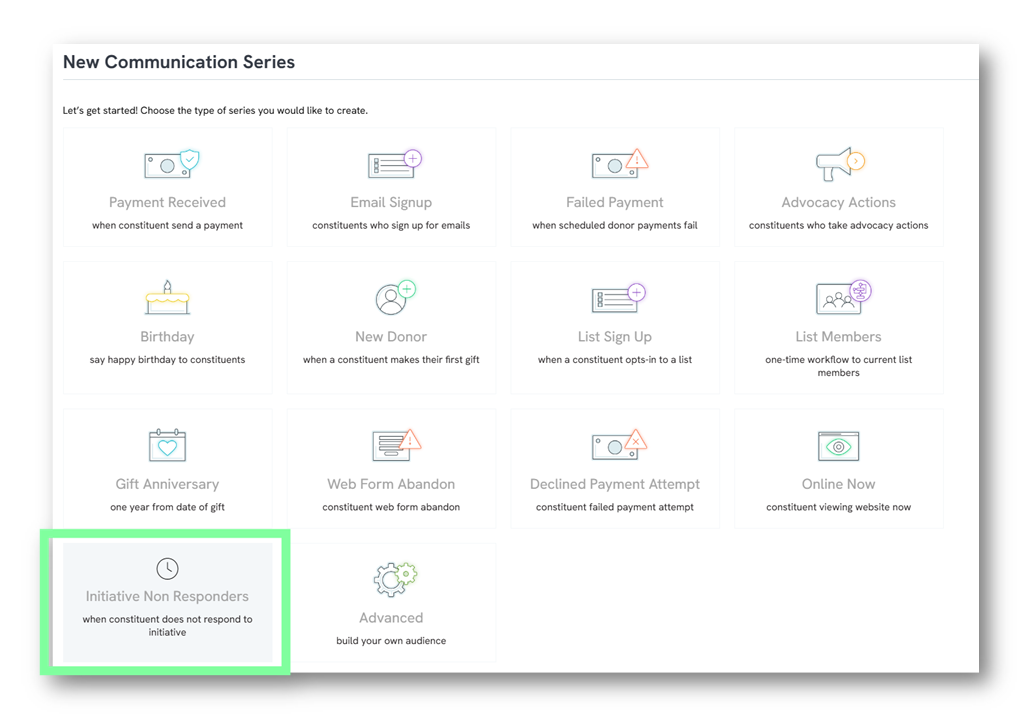1031x720 pixels.
Task: Click 'build your own audience' description
Action: click(x=391, y=641)
